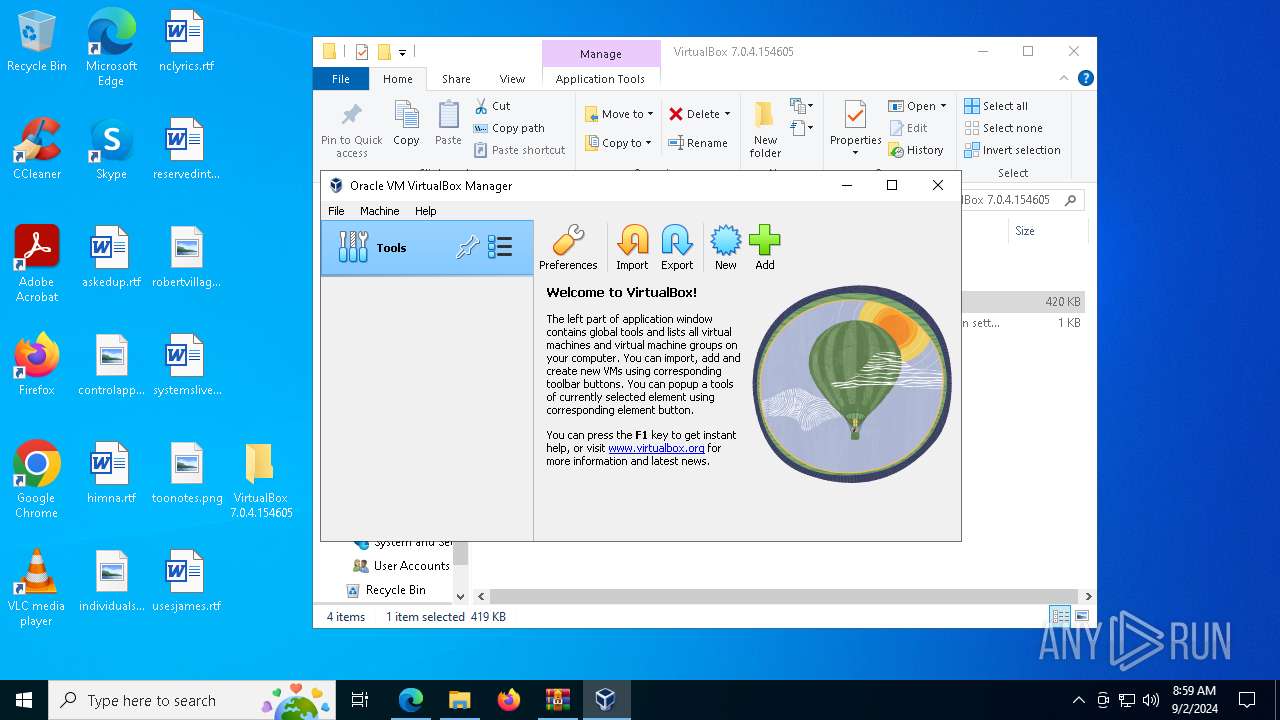Image resolution: width=1280 pixels, height=720 pixels.
Task: Select Adobe Acrobat desktop icon
Action: 37,264
